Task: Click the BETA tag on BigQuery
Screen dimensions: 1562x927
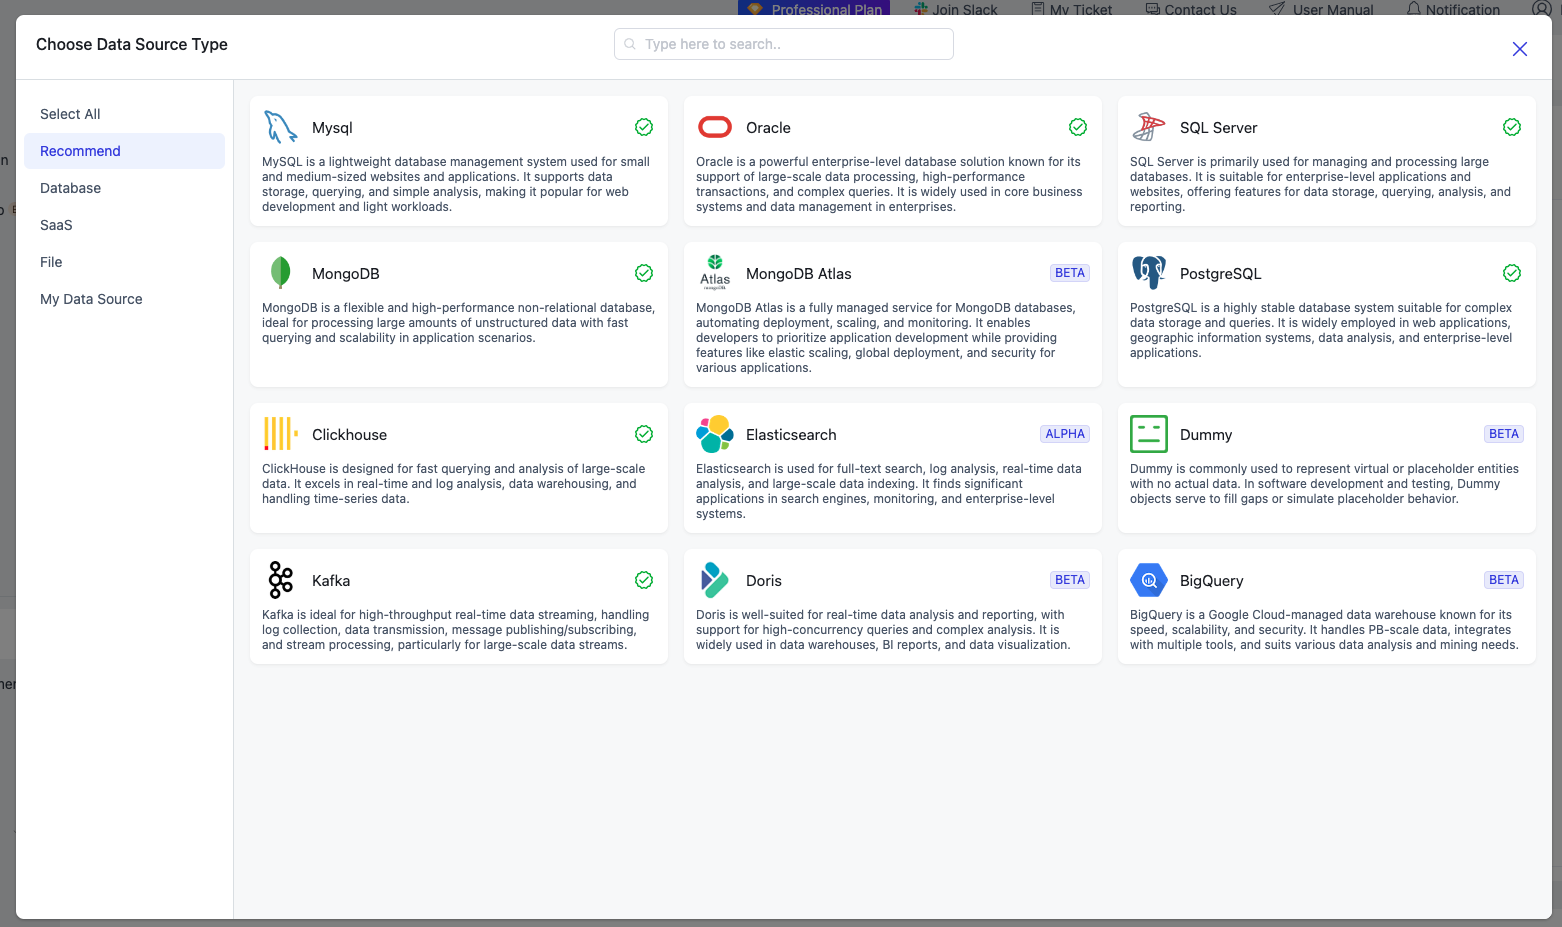Action: click(1504, 580)
